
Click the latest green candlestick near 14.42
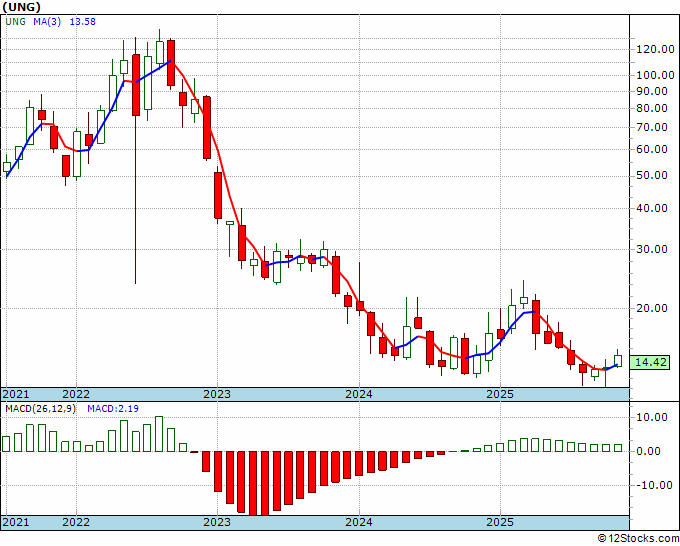pyautogui.click(x=618, y=361)
